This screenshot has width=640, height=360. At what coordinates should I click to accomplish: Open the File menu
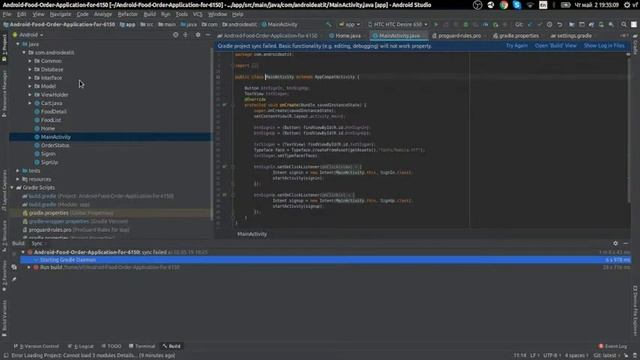click(x=7, y=14)
